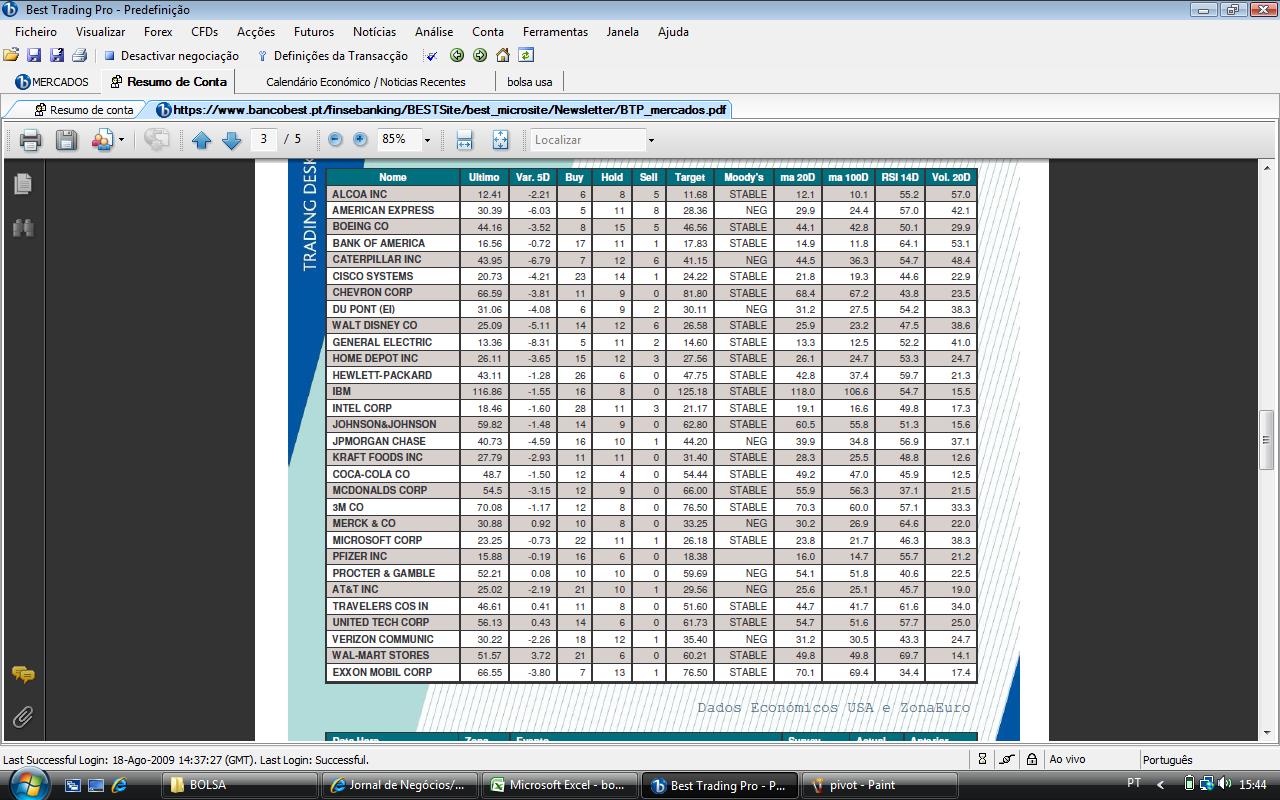Zoom out the PDF with the minus icon
Screen dimensions: 1280x800
point(336,140)
